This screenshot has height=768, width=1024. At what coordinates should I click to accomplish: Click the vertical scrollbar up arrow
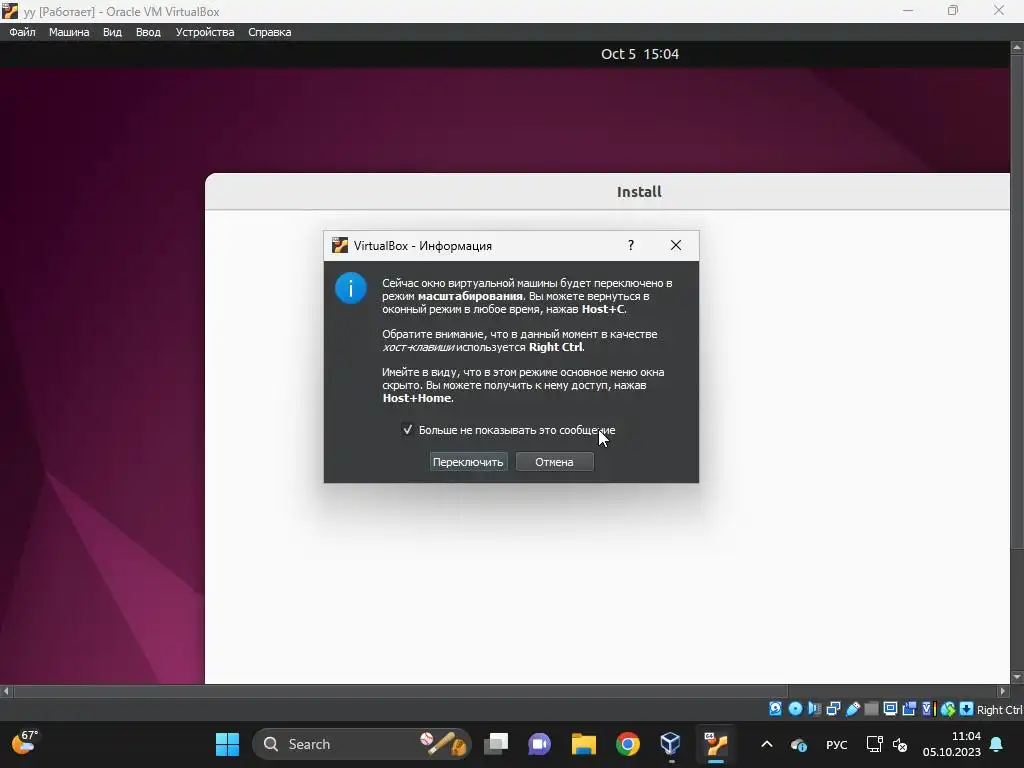point(1017,48)
